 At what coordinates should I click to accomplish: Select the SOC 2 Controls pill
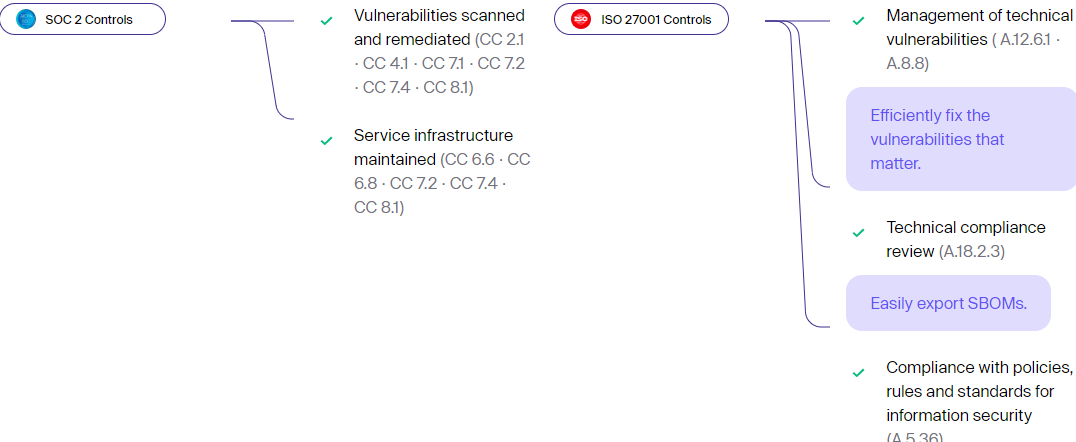point(83,19)
